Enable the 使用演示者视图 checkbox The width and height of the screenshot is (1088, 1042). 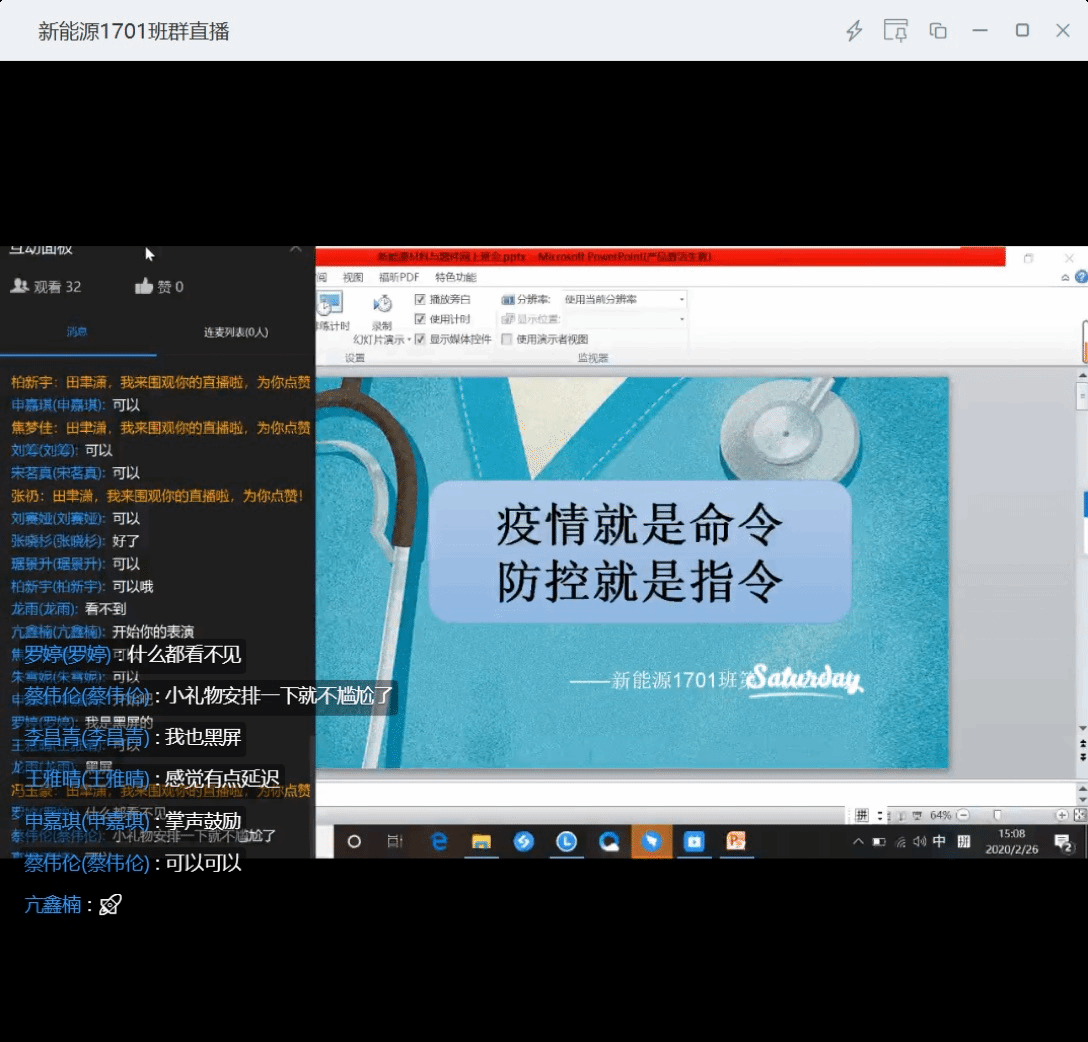coord(507,339)
